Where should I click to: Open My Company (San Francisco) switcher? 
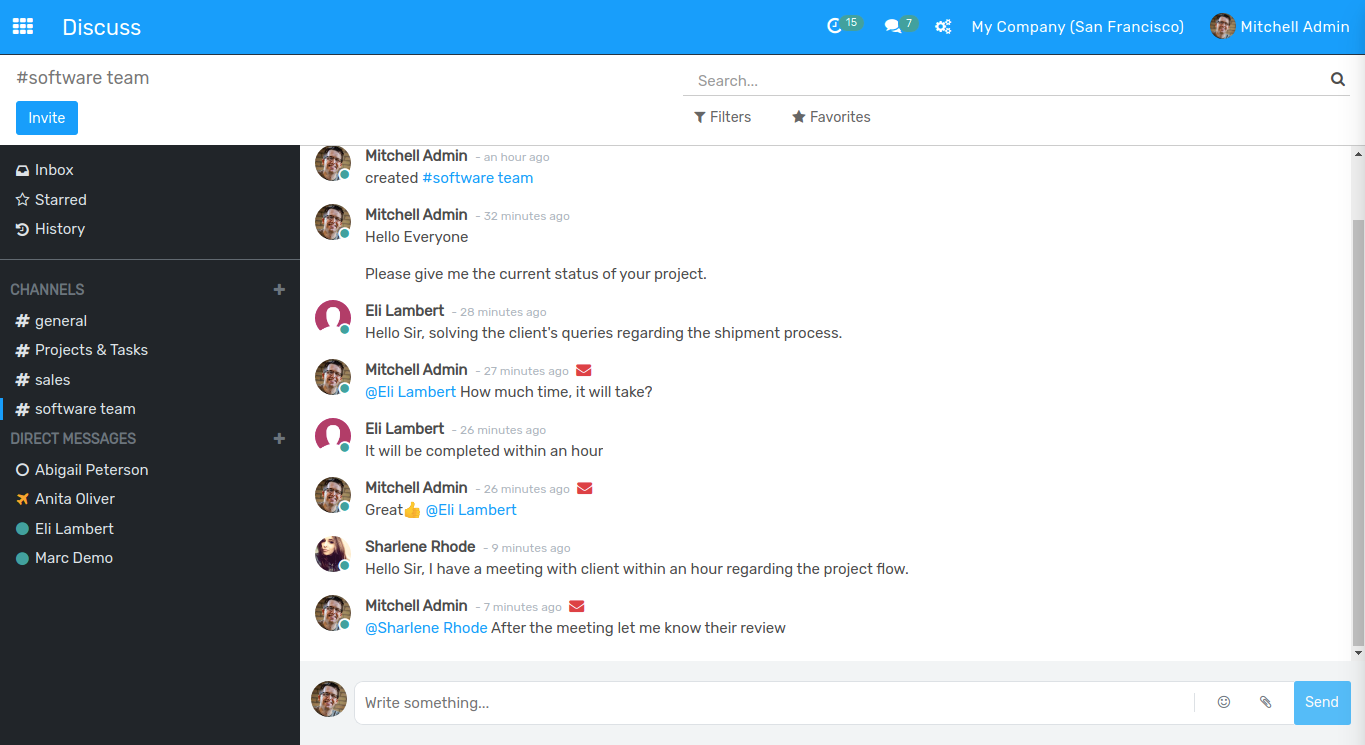[x=1077, y=27]
